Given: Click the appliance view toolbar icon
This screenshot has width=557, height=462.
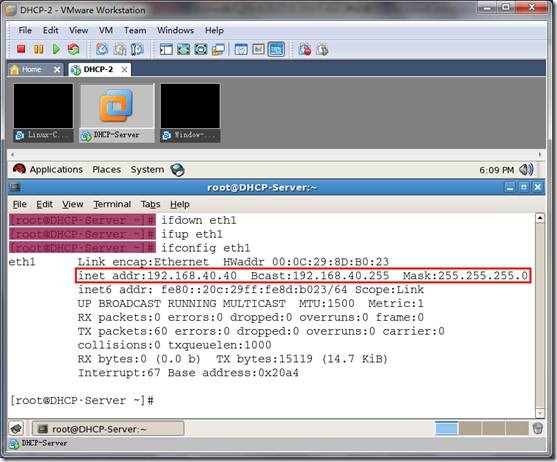Looking at the screenshot, I should click(x=259, y=49).
